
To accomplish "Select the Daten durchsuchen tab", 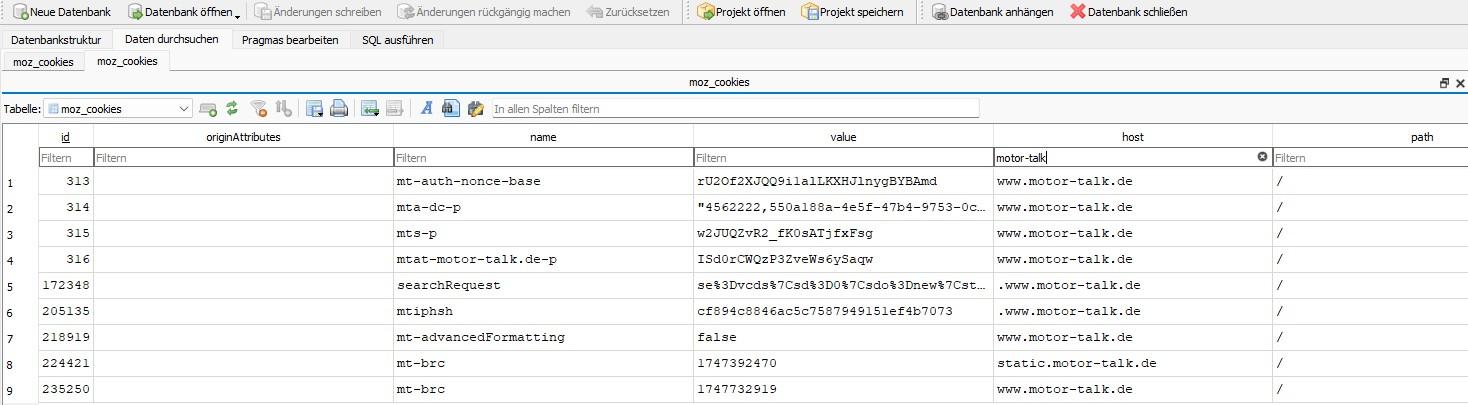I will [172, 40].
